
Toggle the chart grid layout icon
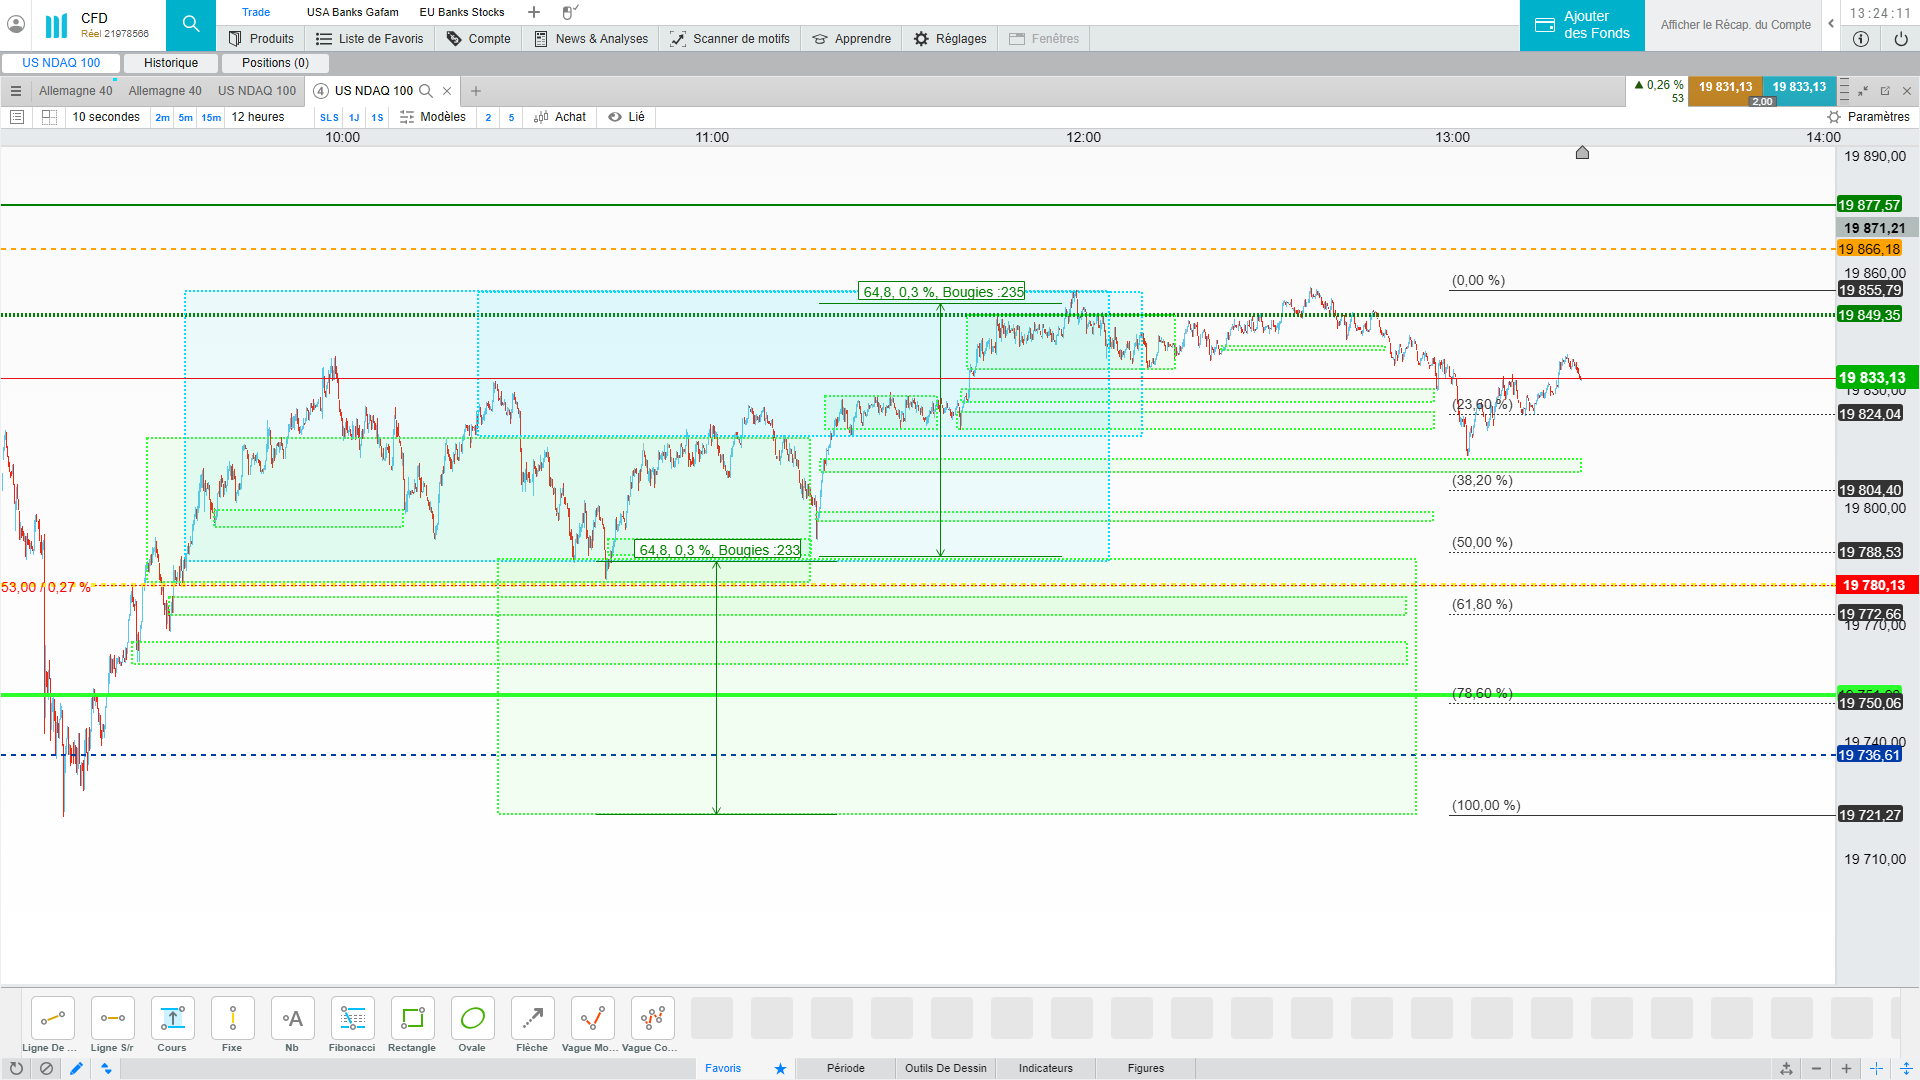point(49,117)
